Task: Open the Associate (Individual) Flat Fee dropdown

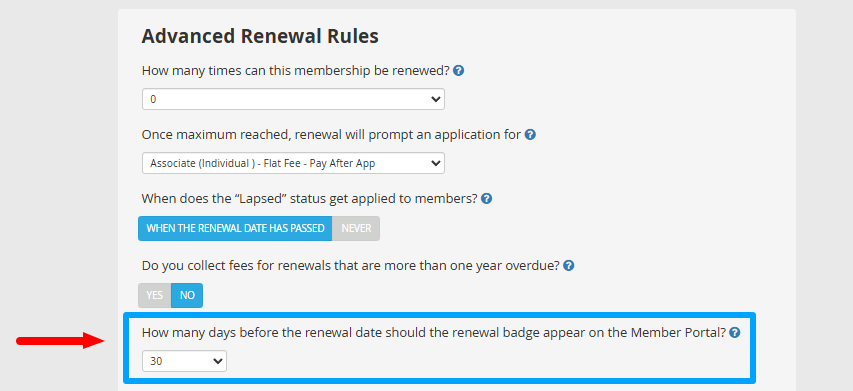Action: tap(293, 163)
